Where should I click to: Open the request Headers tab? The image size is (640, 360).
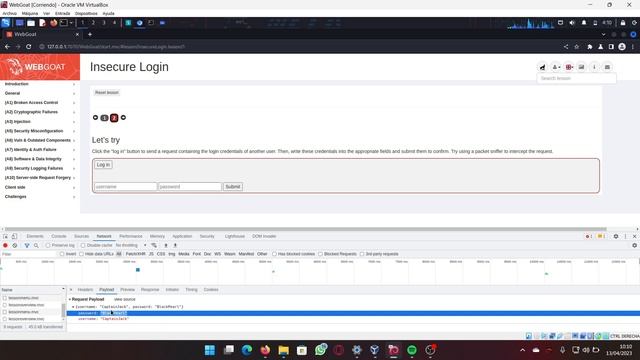tap(85, 289)
